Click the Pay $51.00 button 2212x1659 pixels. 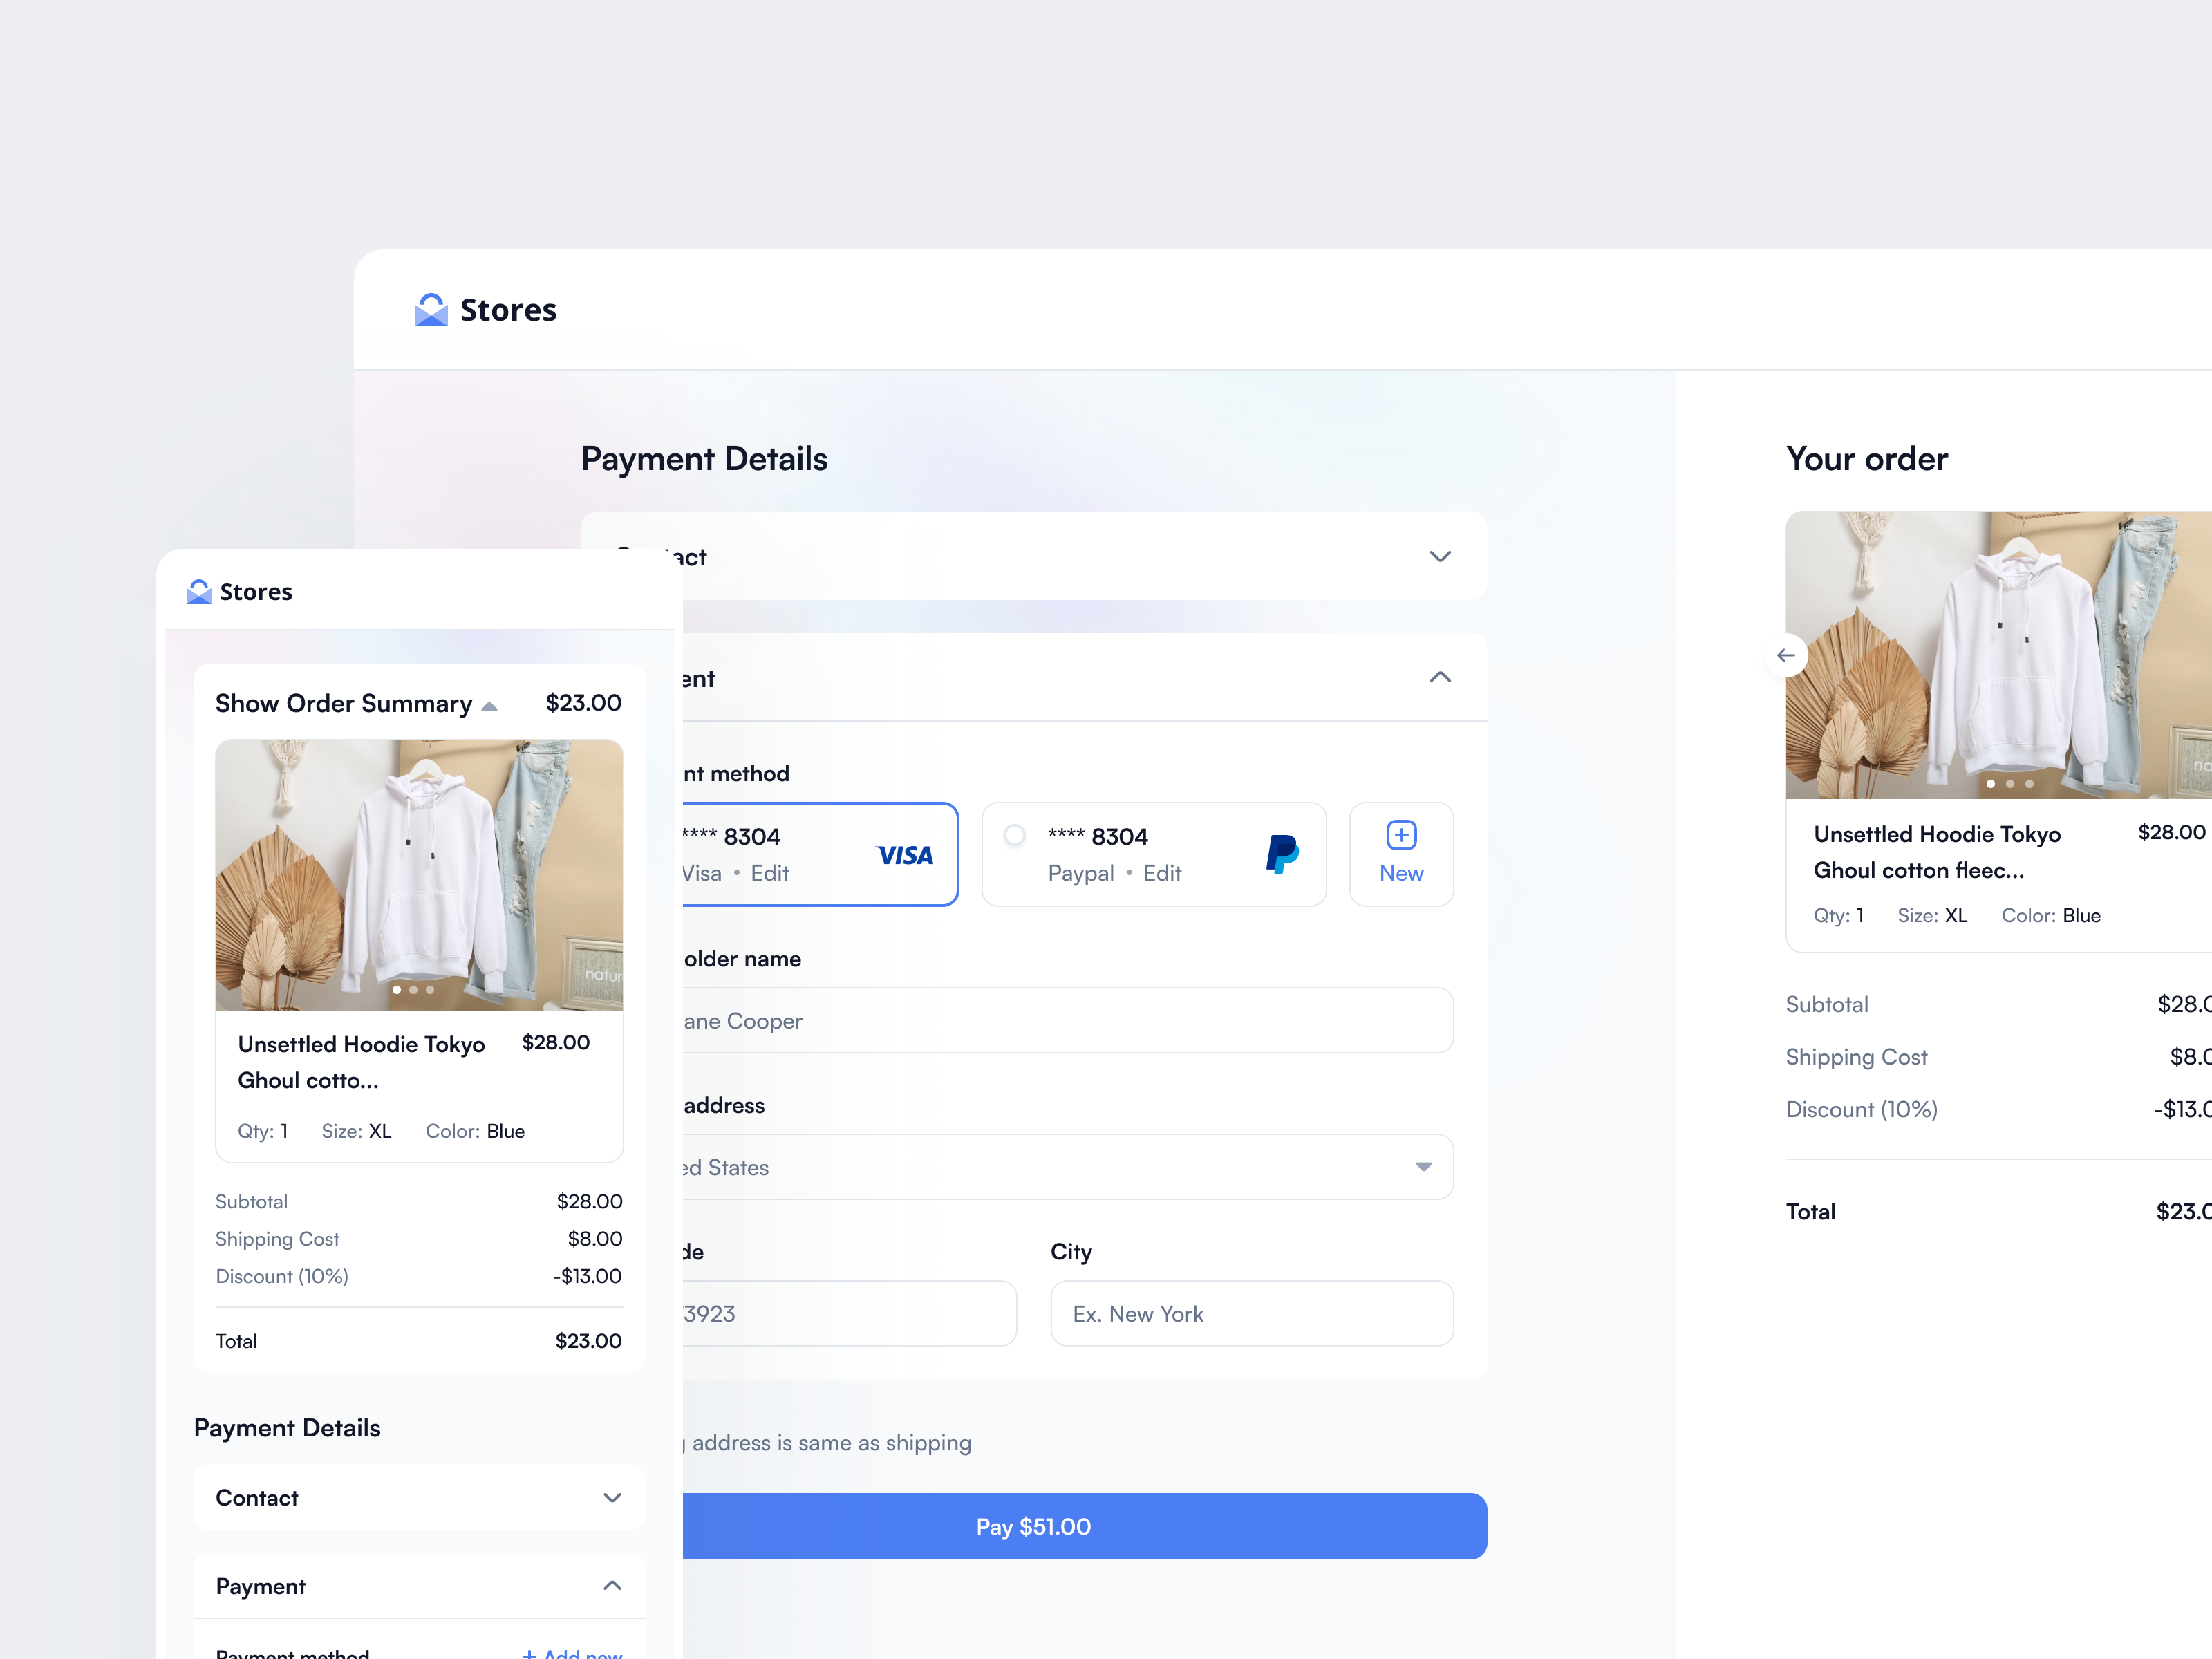click(1033, 1526)
